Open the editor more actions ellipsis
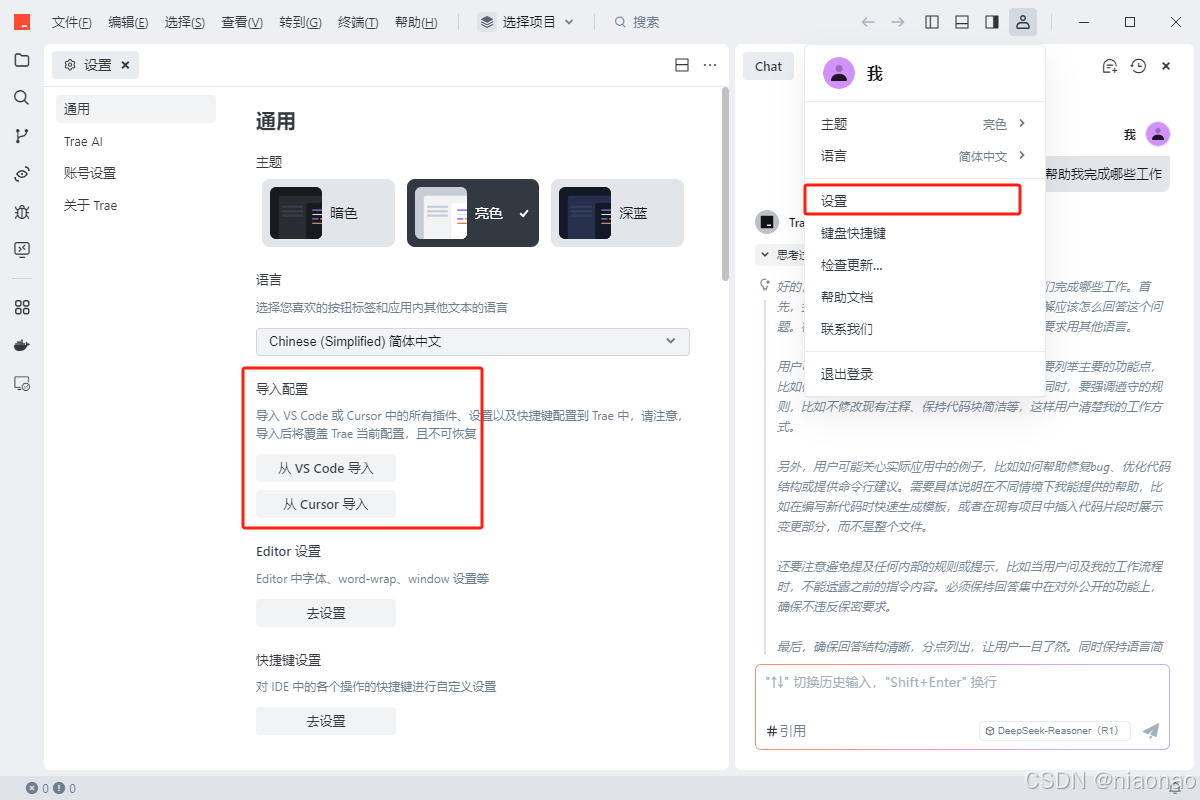Image resolution: width=1200 pixels, height=800 pixels. (710, 65)
